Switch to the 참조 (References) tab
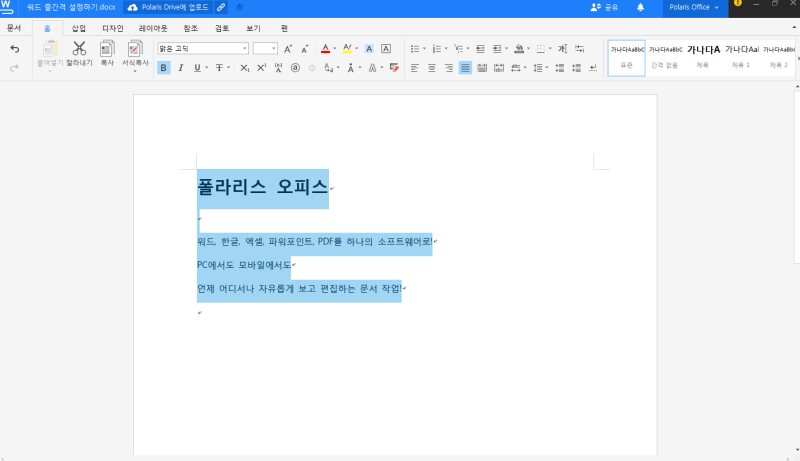Image resolution: width=800 pixels, height=461 pixels. click(191, 28)
